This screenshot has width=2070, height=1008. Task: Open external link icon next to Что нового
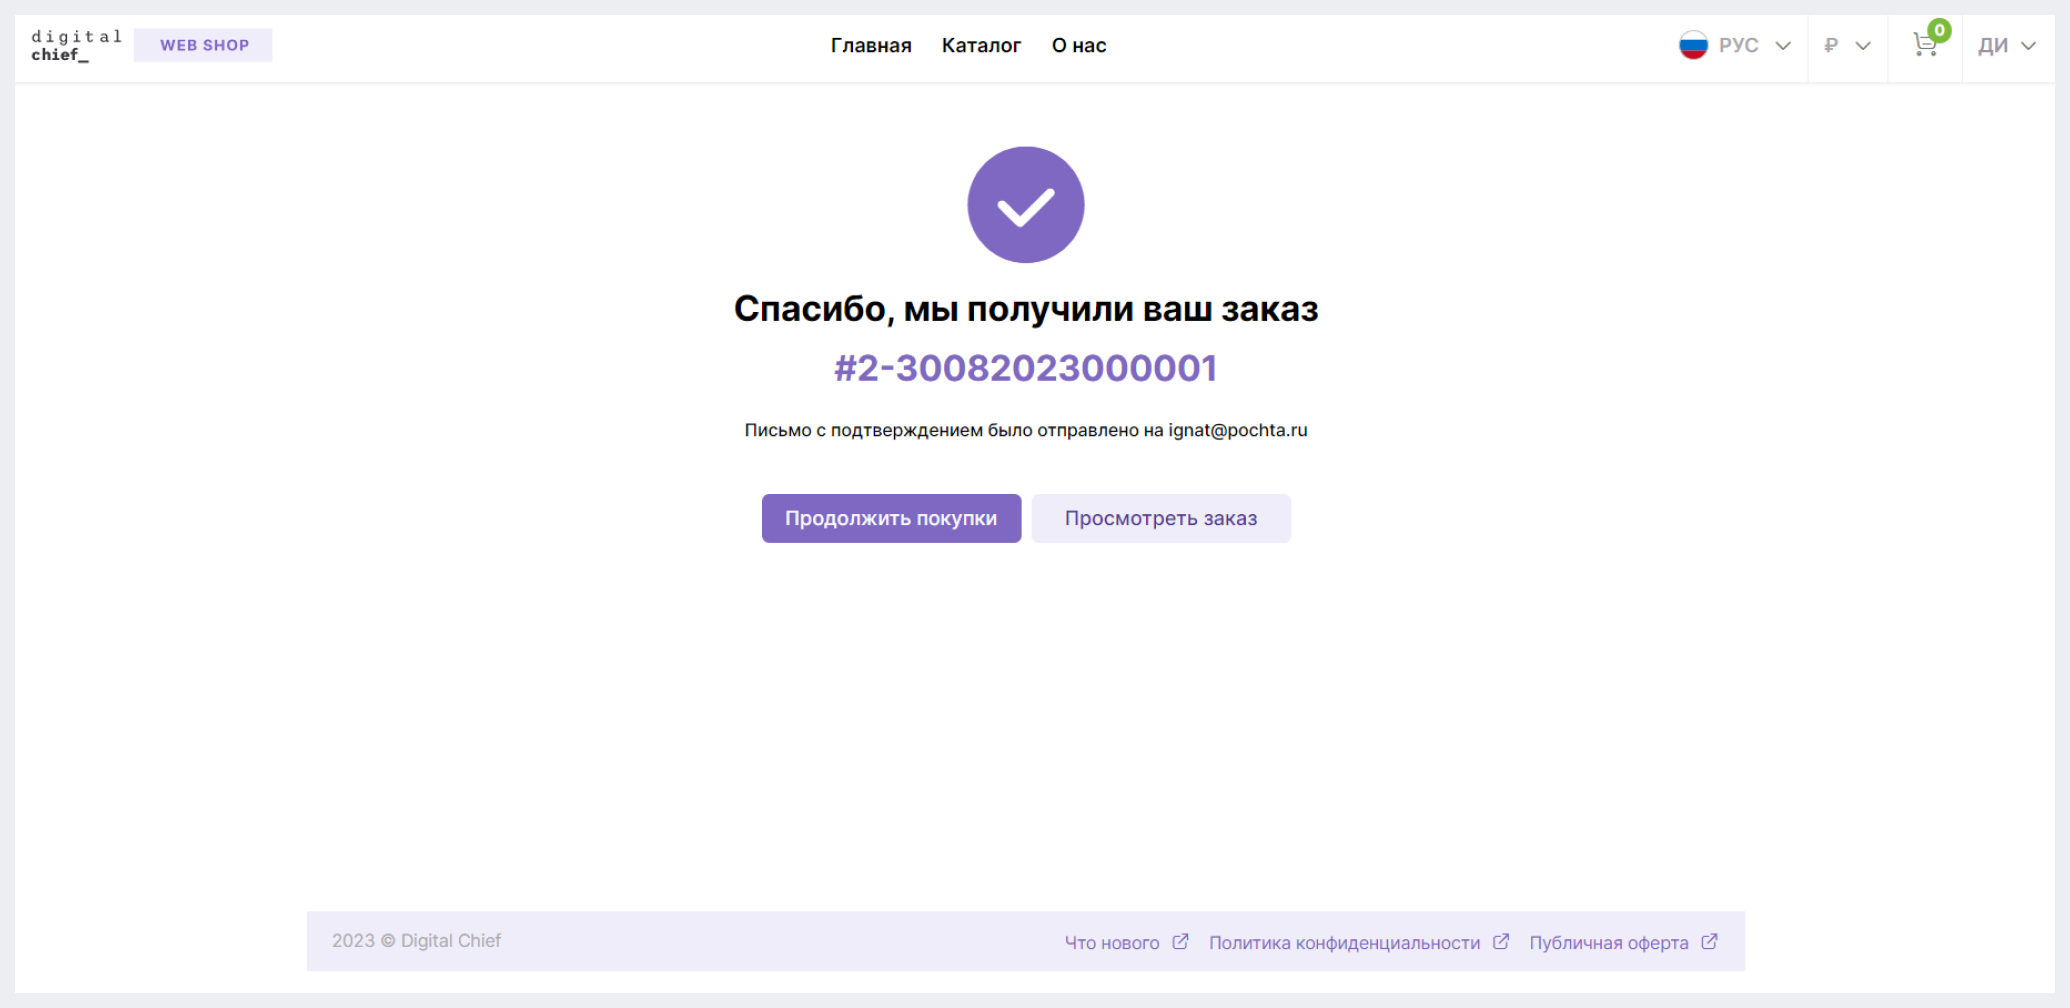coord(1180,941)
